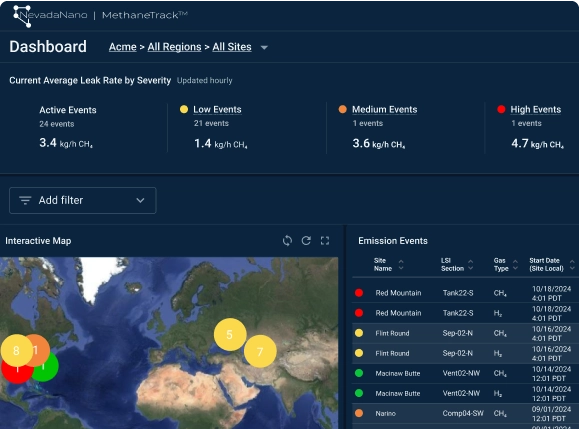The image size is (579, 429).
Task: Select the yellow map cluster labeled 5
Action: 230,334
